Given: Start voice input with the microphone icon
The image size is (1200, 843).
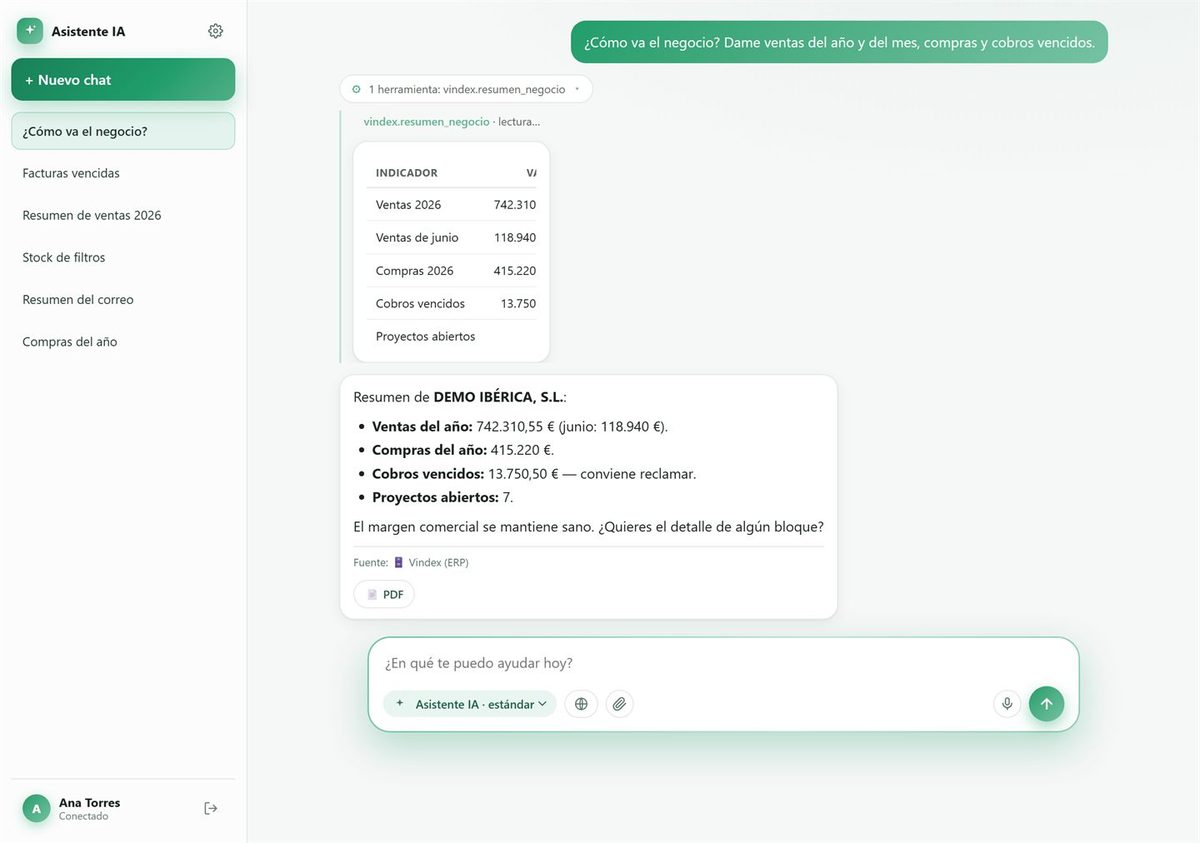Looking at the screenshot, I should click(1007, 704).
